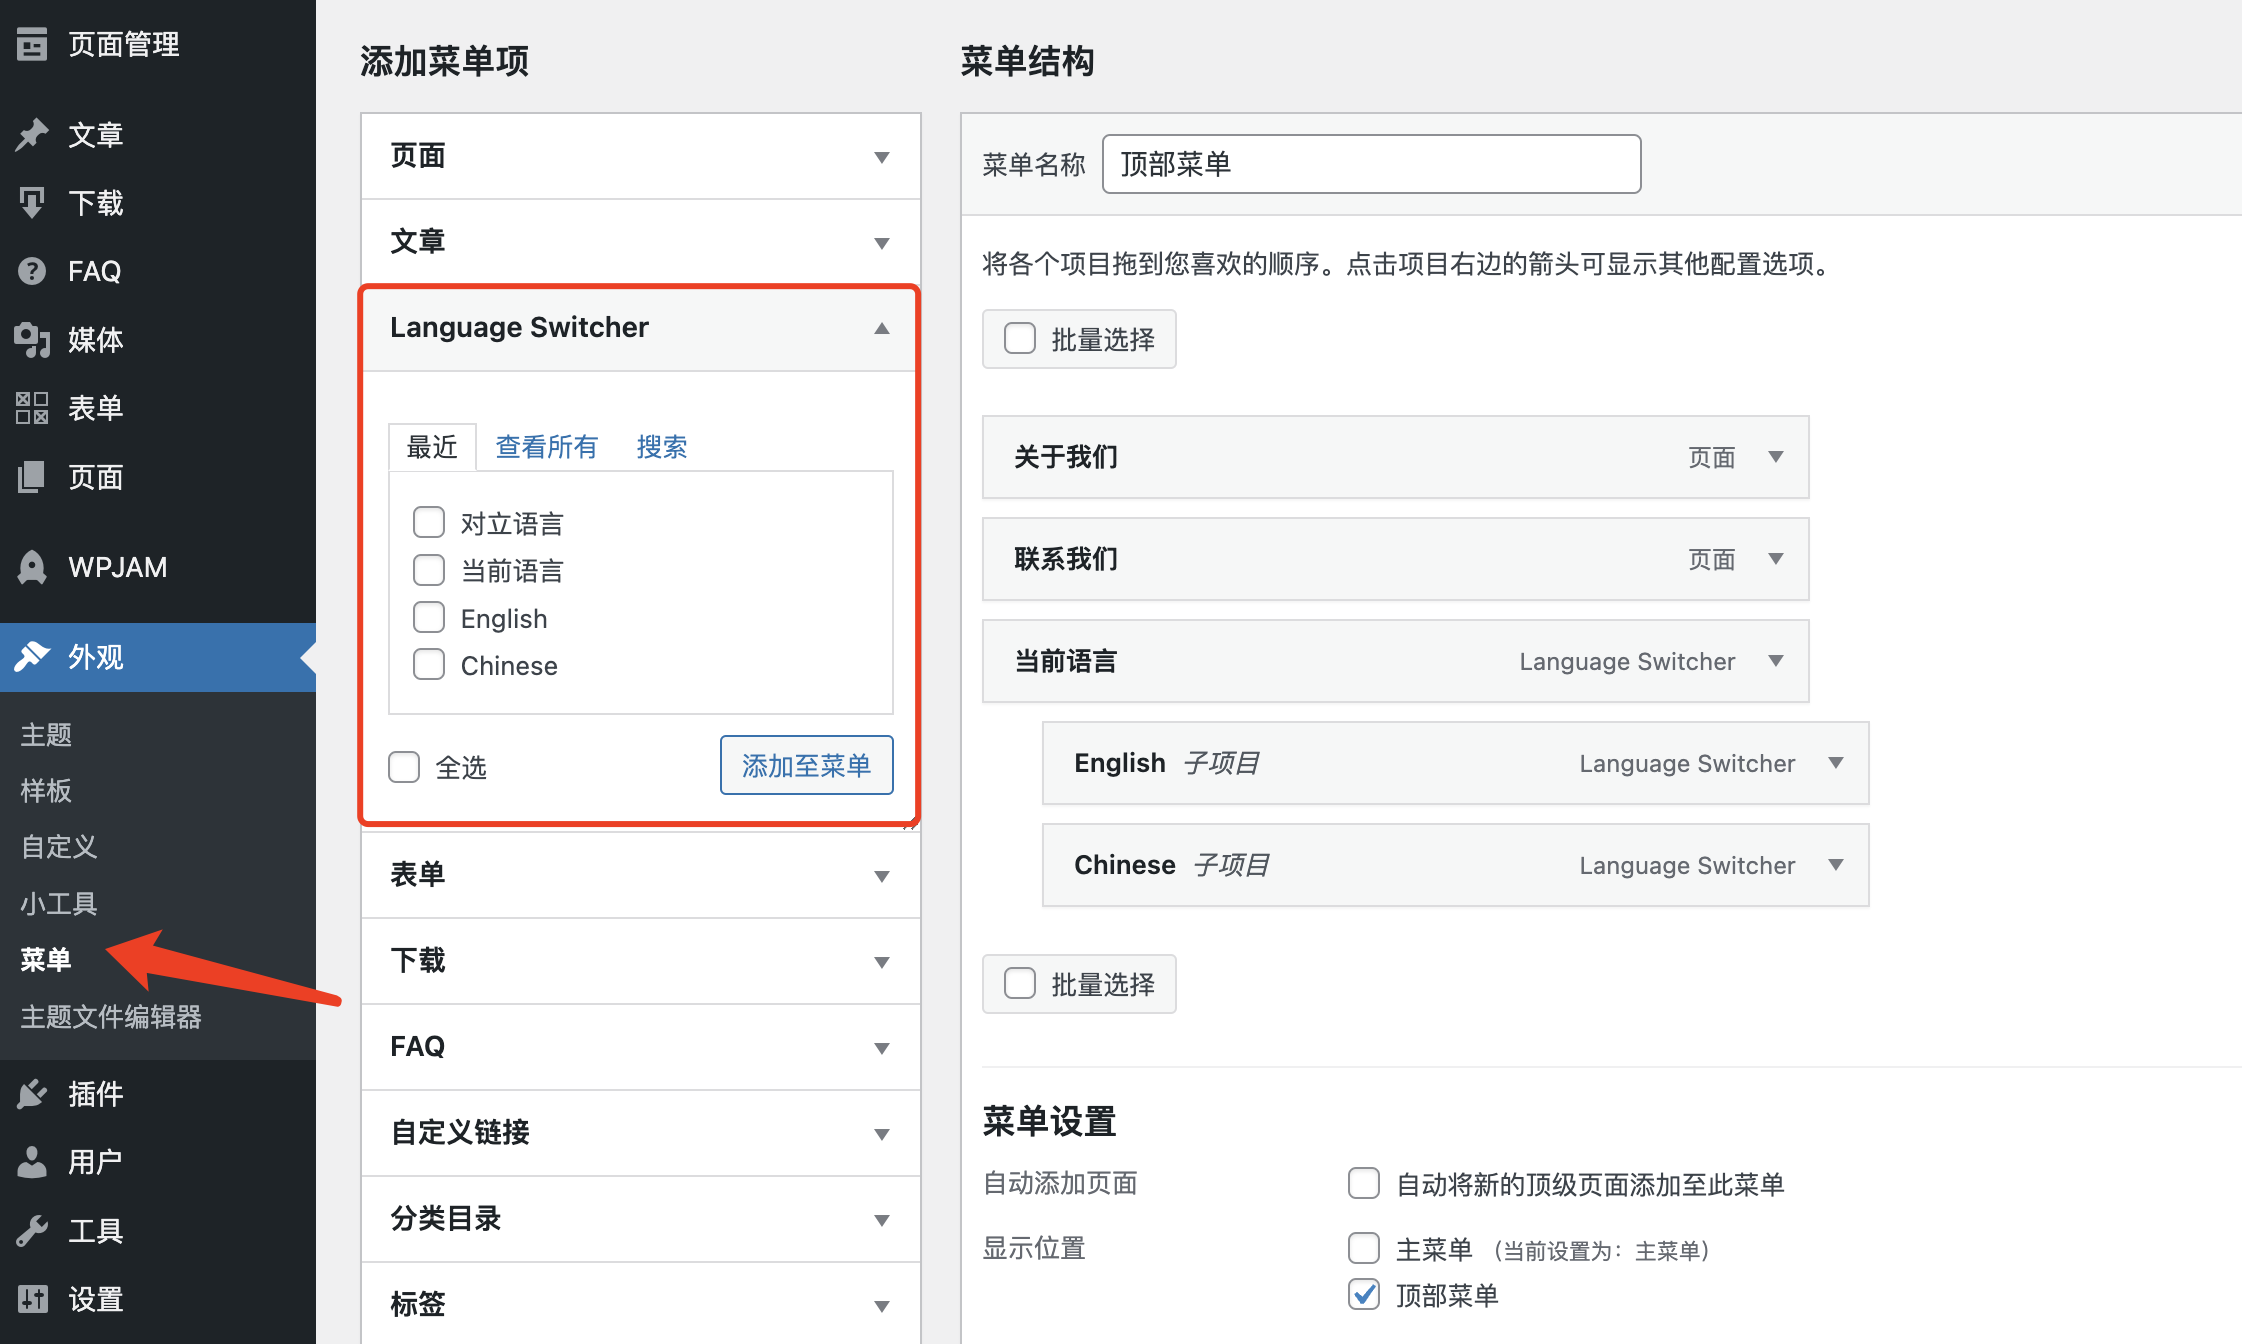The height and width of the screenshot is (1344, 2242).
Task: Switch to the 查看所有 tab
Action: click(546, 447)
